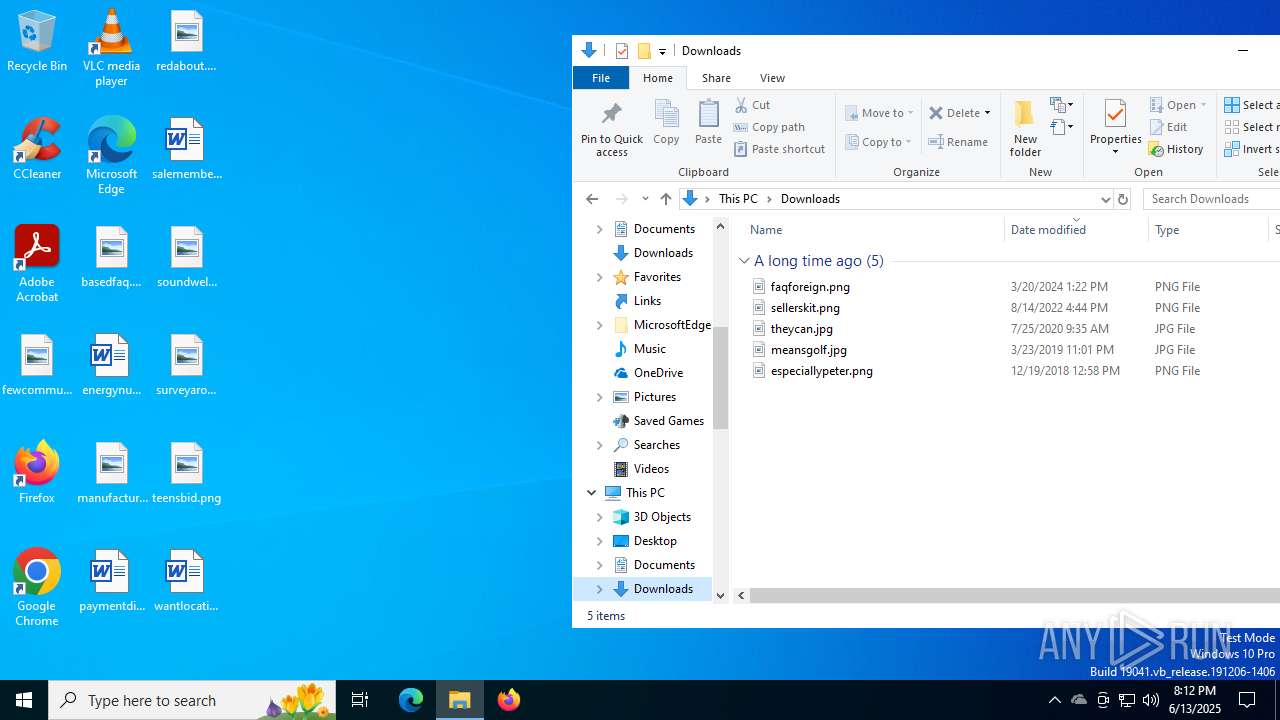
Task: Expand the 3D Objects tree node
Action: 600,517
